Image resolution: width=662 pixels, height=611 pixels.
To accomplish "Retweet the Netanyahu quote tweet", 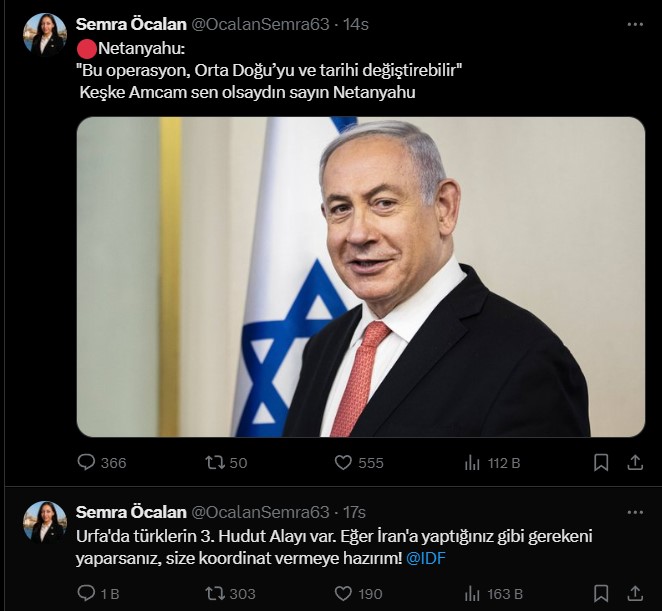I will pyautogui.click(x=226, y=462).
